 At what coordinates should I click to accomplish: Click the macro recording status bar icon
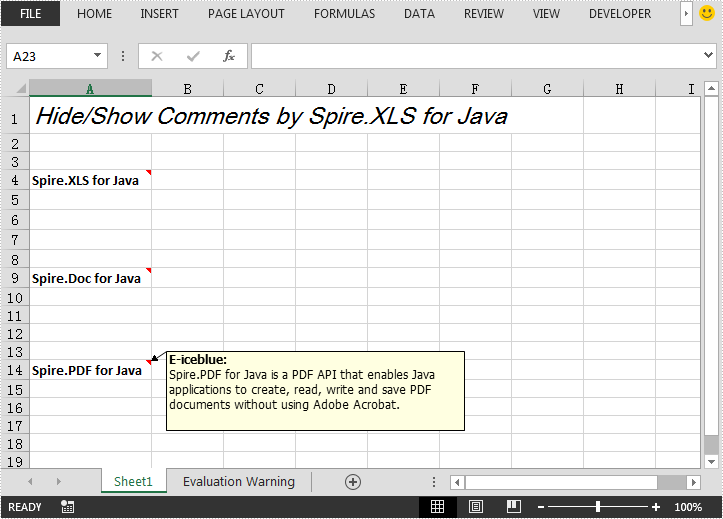[x=67, y=507]
